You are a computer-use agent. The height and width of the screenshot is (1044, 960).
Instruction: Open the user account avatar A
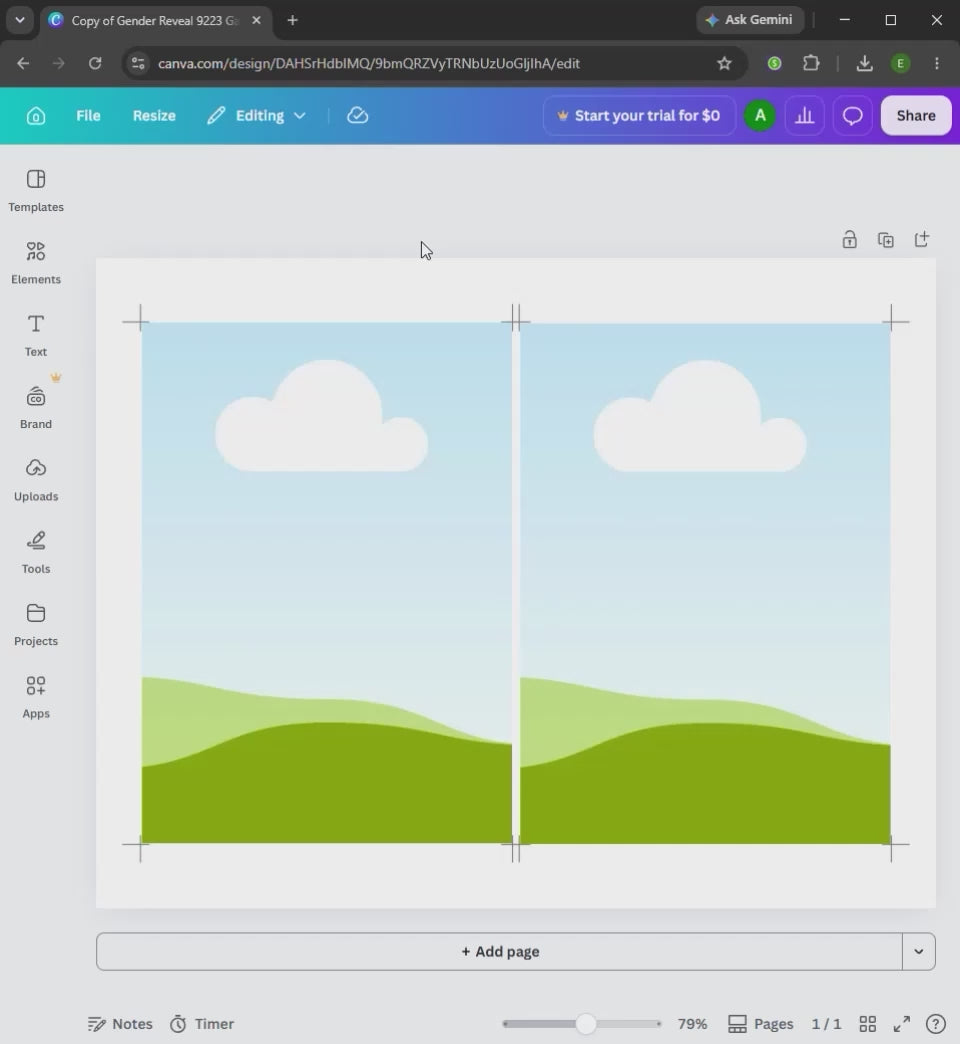pos(760,116)
